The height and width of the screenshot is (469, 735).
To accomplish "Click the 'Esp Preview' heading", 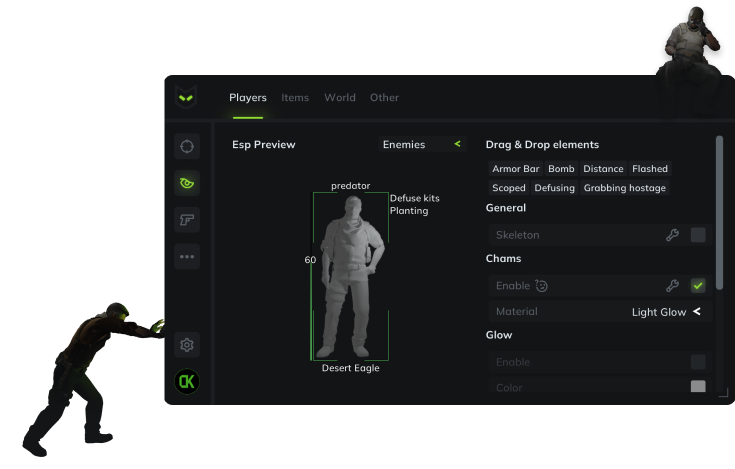I will (264, 144).
